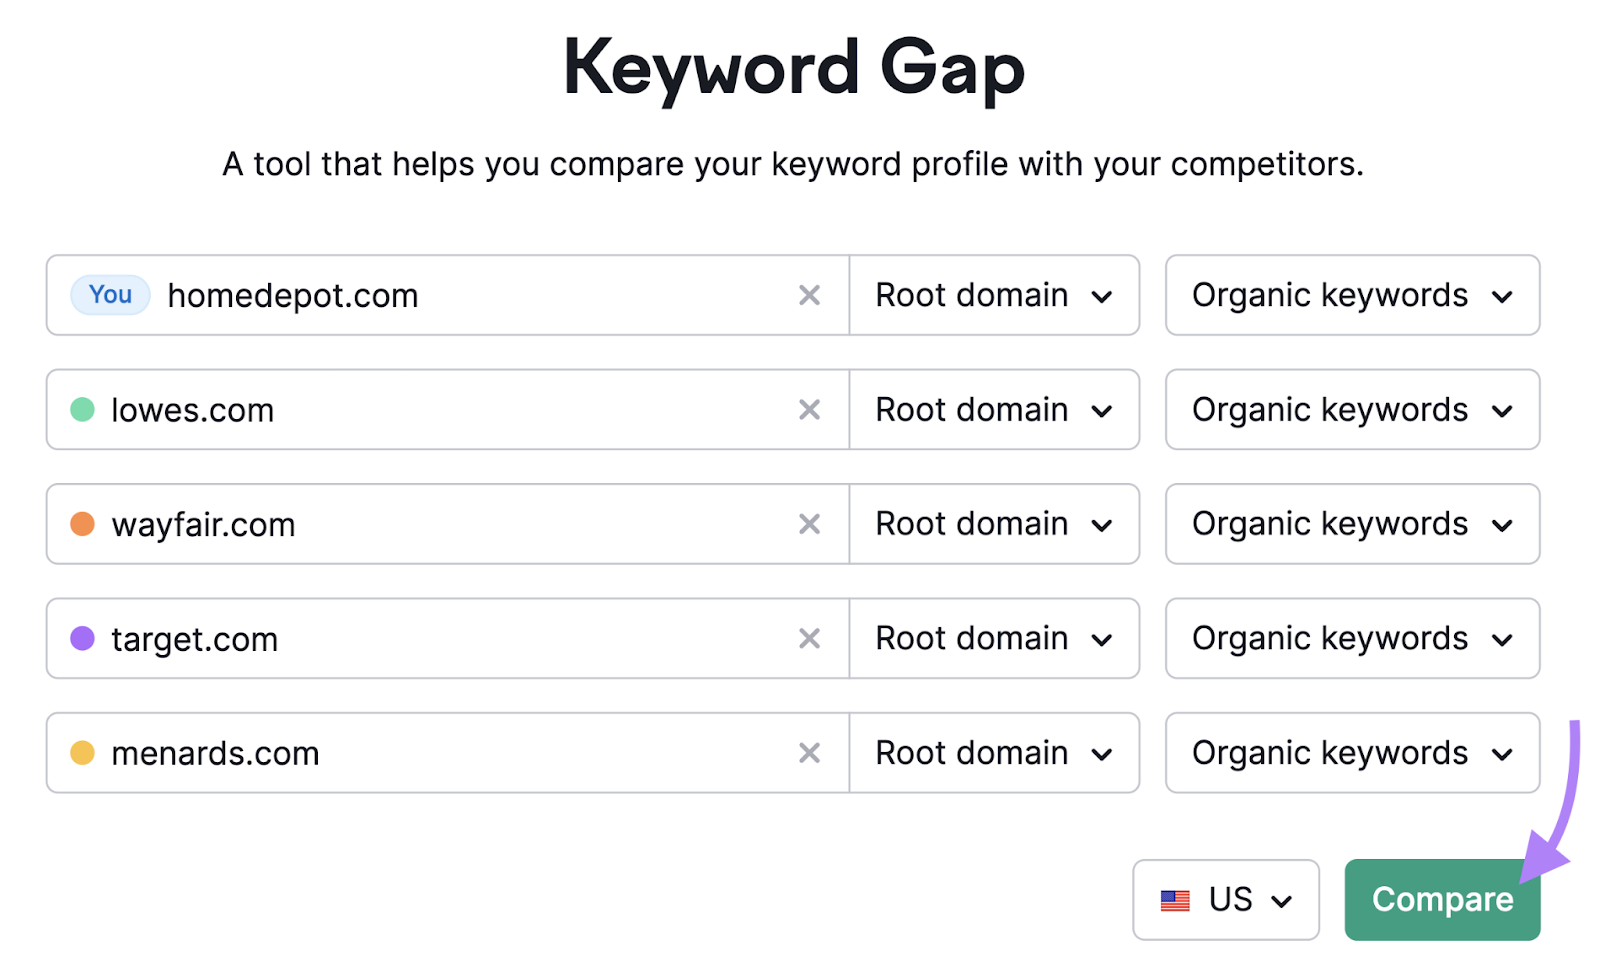
Task: Clear the wayfair.com competitor entry
Action: tap(809, 524)
